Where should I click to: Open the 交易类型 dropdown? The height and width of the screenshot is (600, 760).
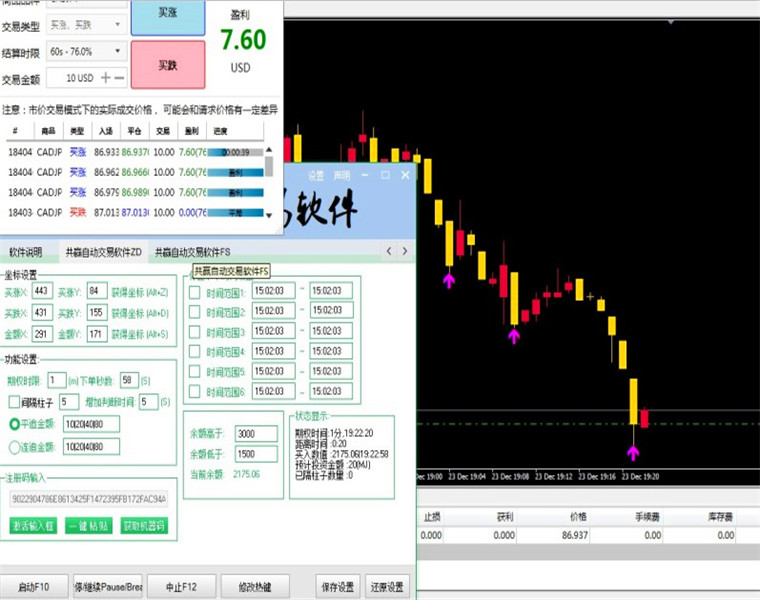coord(86,24)
